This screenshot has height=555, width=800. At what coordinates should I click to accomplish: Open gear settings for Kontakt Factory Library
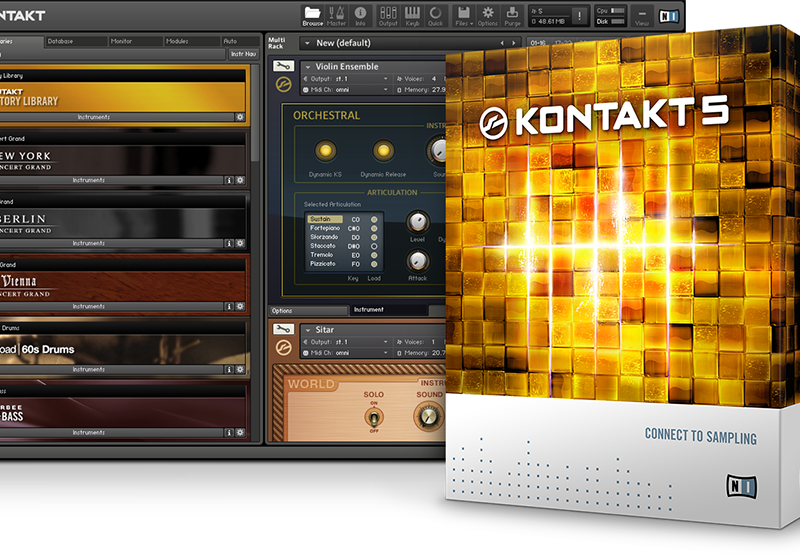[x=240, y=117]
